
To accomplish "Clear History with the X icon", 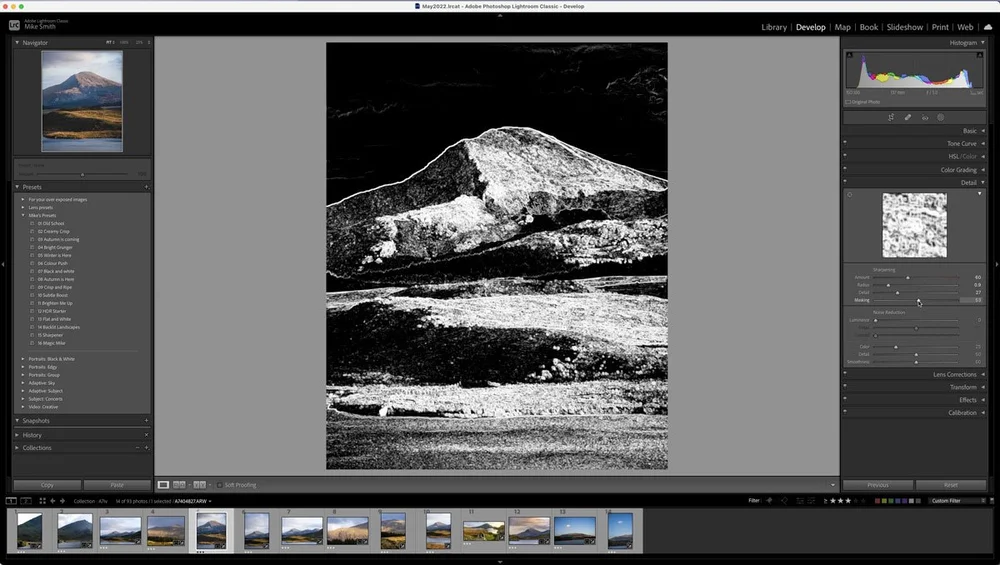I will click(146, 435).
